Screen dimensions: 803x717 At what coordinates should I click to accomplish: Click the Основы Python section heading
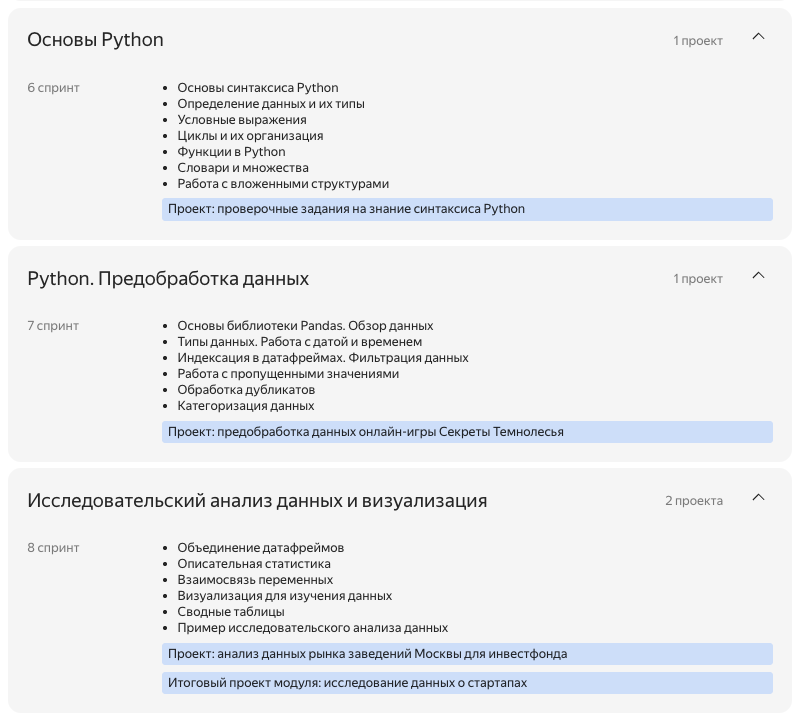(x=95, y=40)
